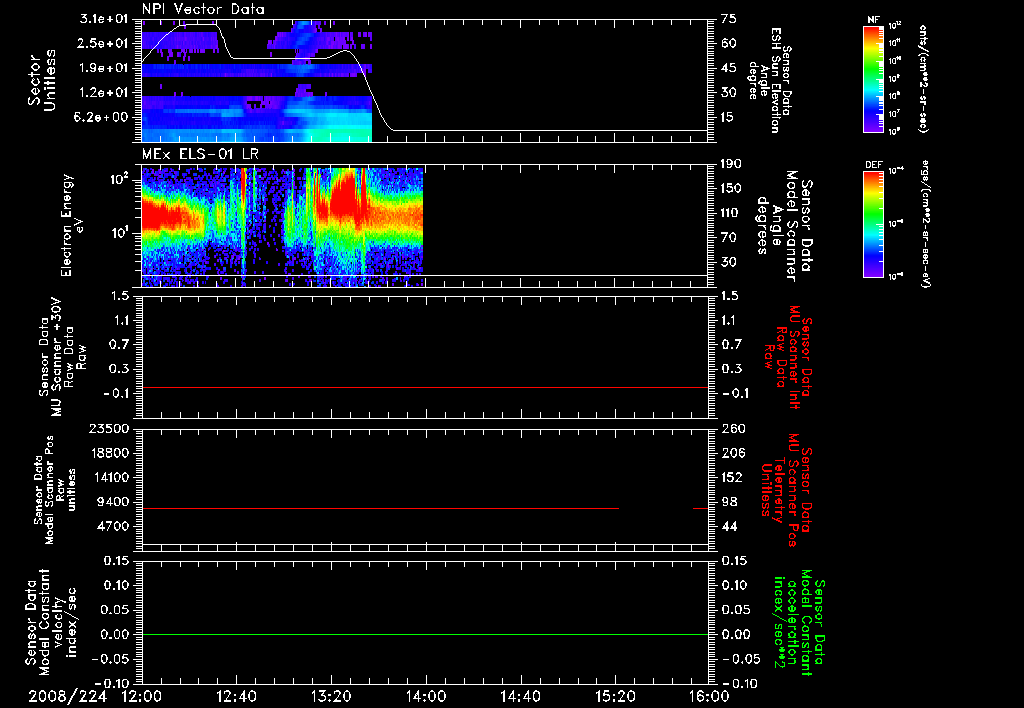Viewport: 1024px width, 708px height.
Task: Click the '3.1e+01' sector axis tick
Action: click(103, 19)
